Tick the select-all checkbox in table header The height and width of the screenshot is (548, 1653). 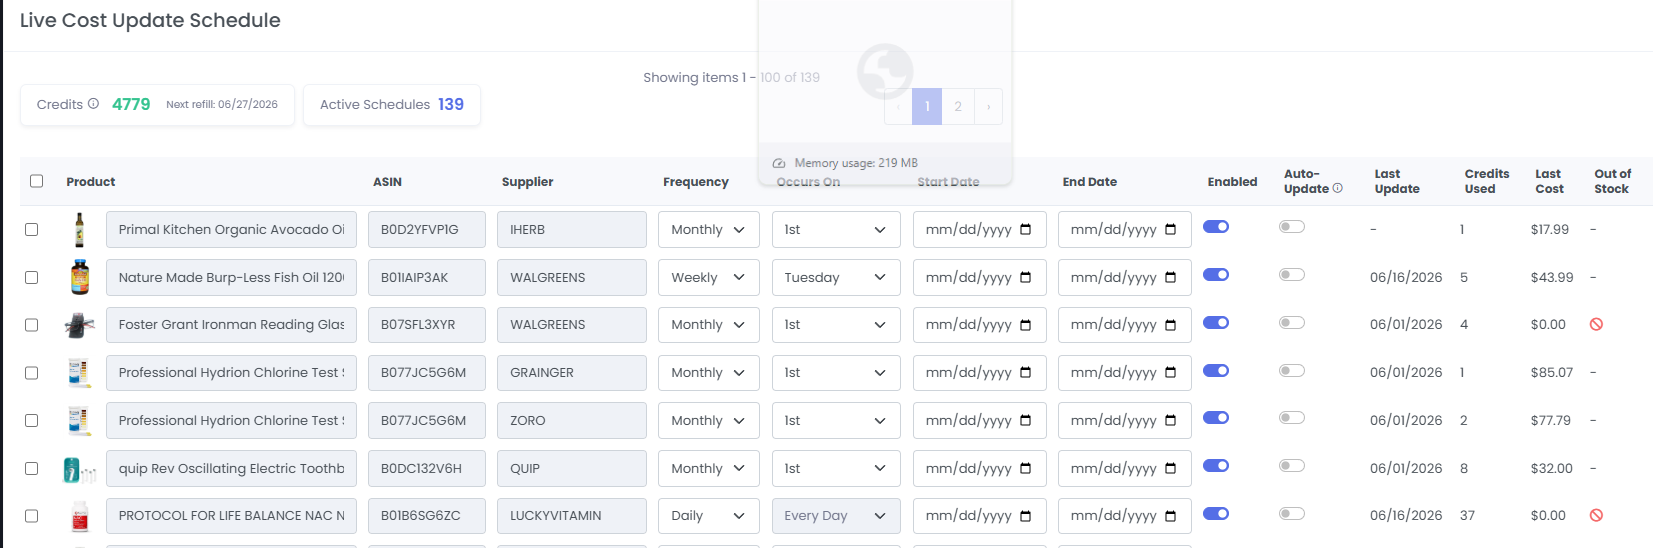point(37,181)
